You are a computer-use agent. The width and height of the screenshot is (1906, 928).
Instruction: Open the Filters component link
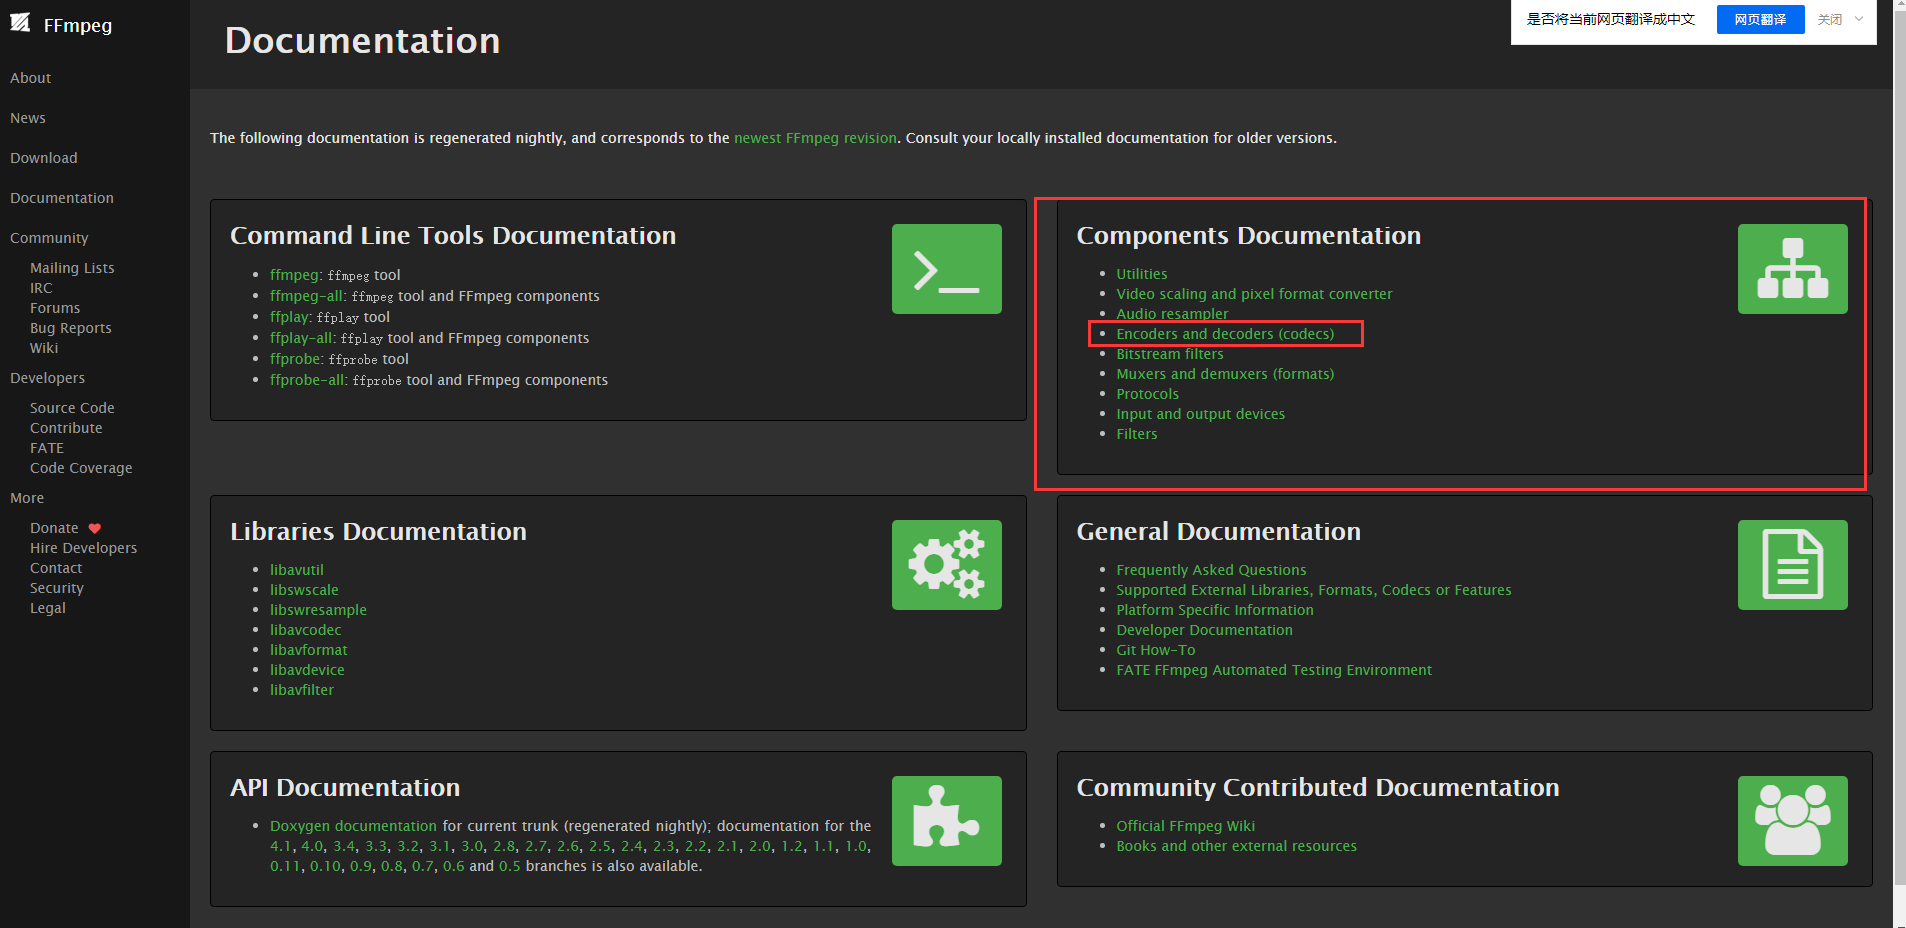click(1137, 434)
